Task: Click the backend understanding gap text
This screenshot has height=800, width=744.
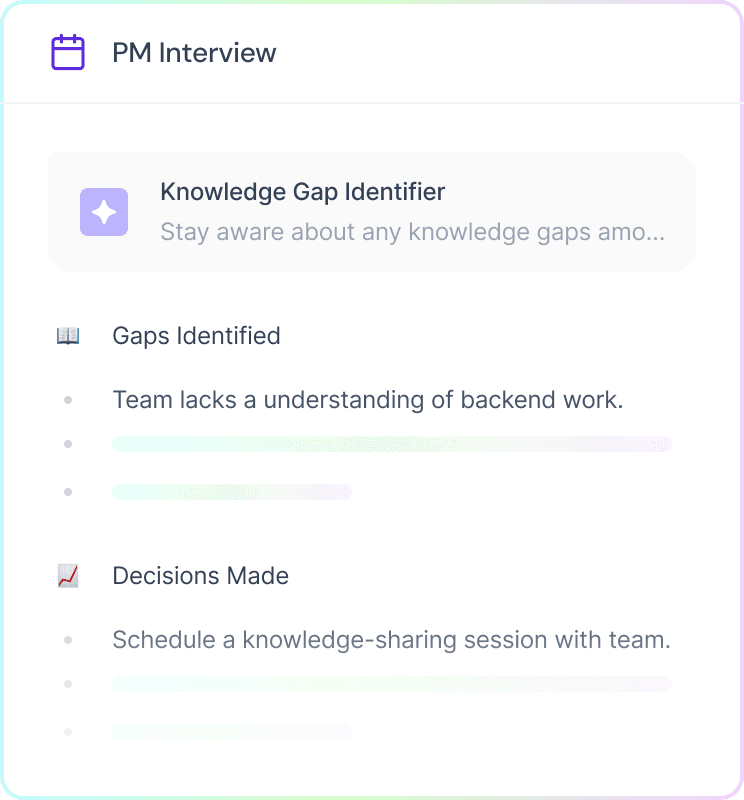Action: pyautogui.click(x=368, y=400)
